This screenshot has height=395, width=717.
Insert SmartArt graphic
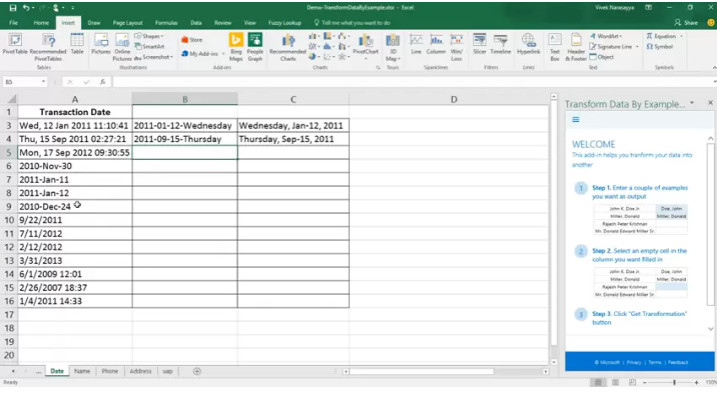pyautogui.click(x=150, y=46)
